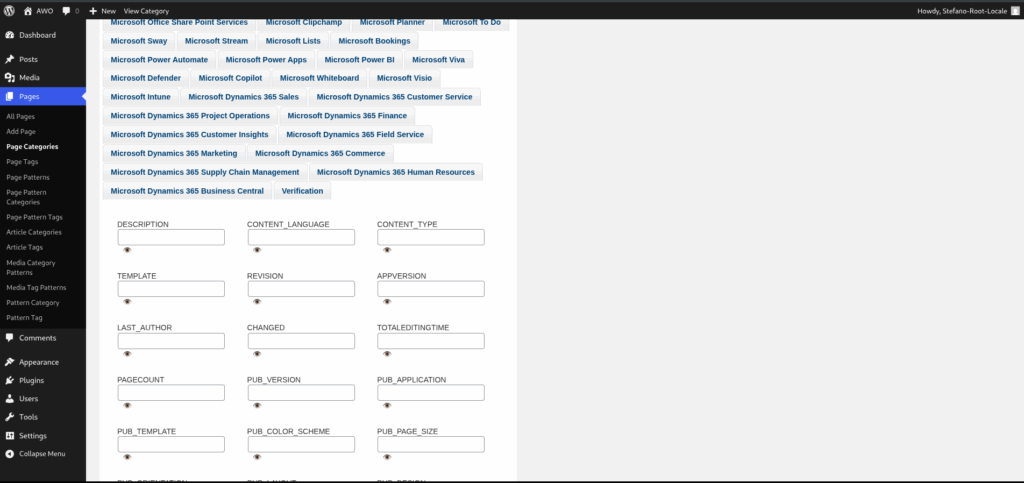Toggle the eye under PUB_APPLICATION field

387,405
